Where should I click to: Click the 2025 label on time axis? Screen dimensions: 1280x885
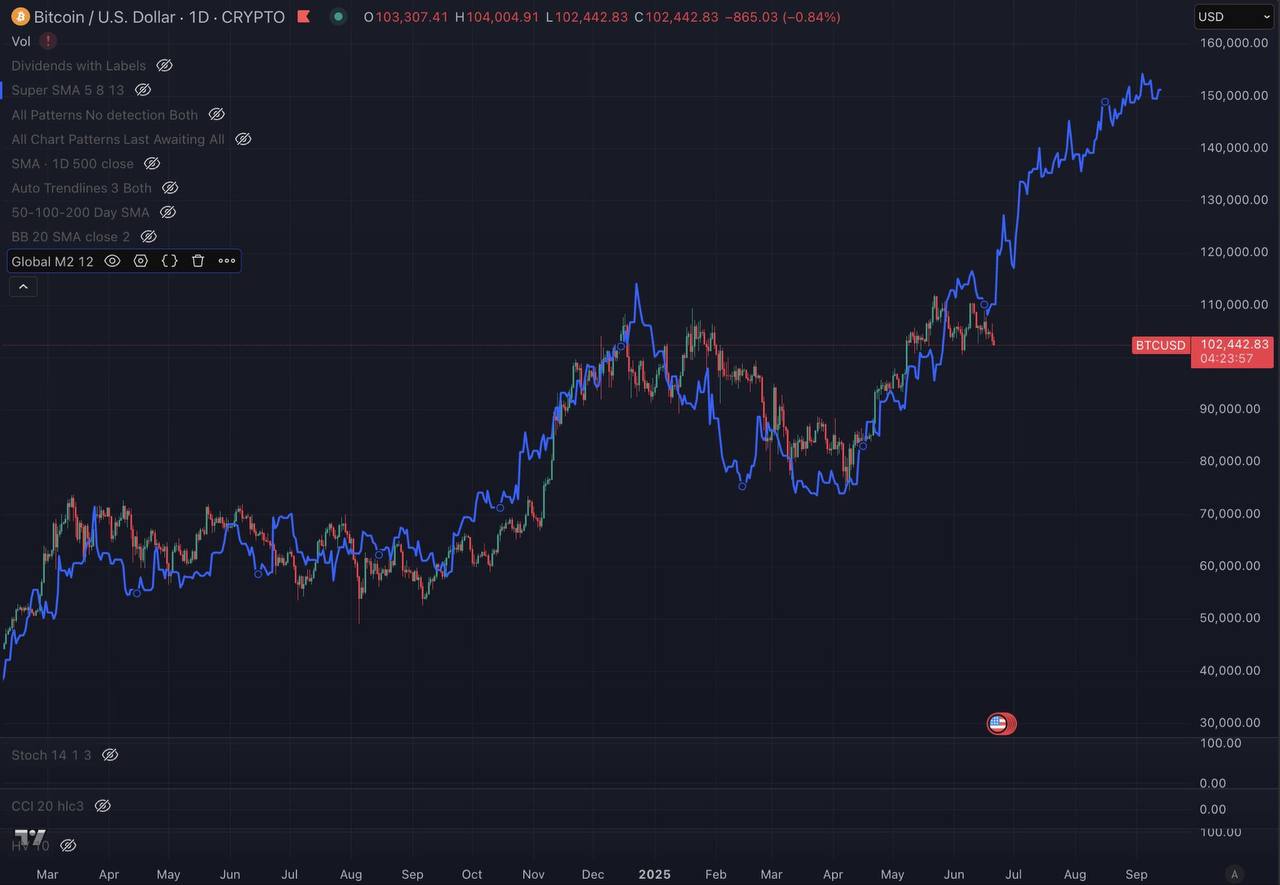(655, 874)
